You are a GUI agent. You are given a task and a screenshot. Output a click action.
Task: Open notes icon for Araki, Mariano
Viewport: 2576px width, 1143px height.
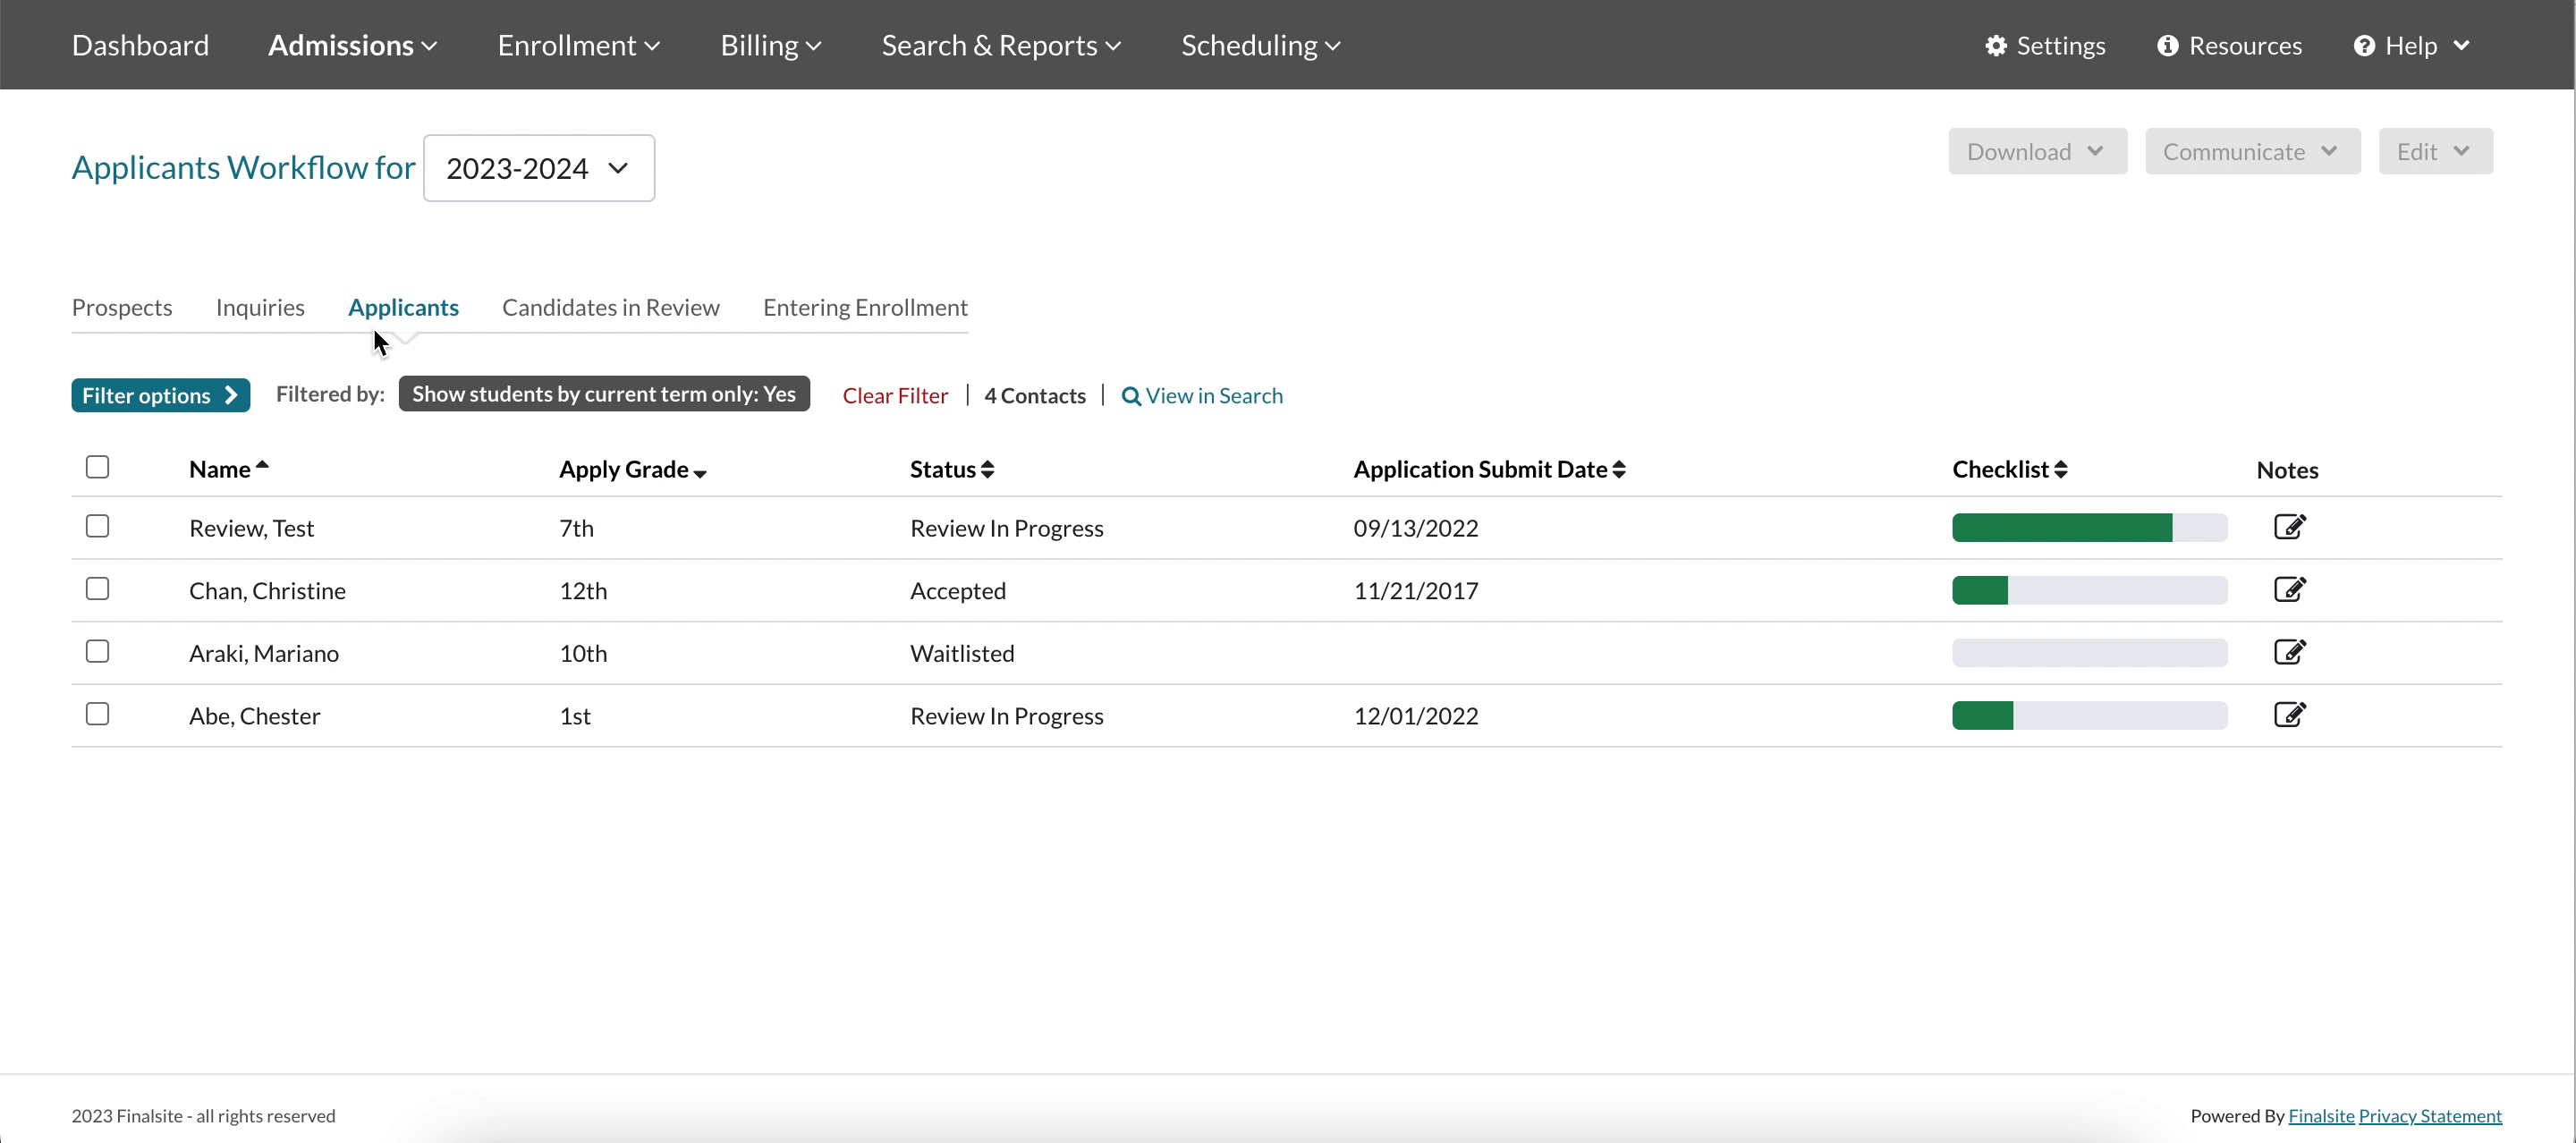coord(2289,652)
